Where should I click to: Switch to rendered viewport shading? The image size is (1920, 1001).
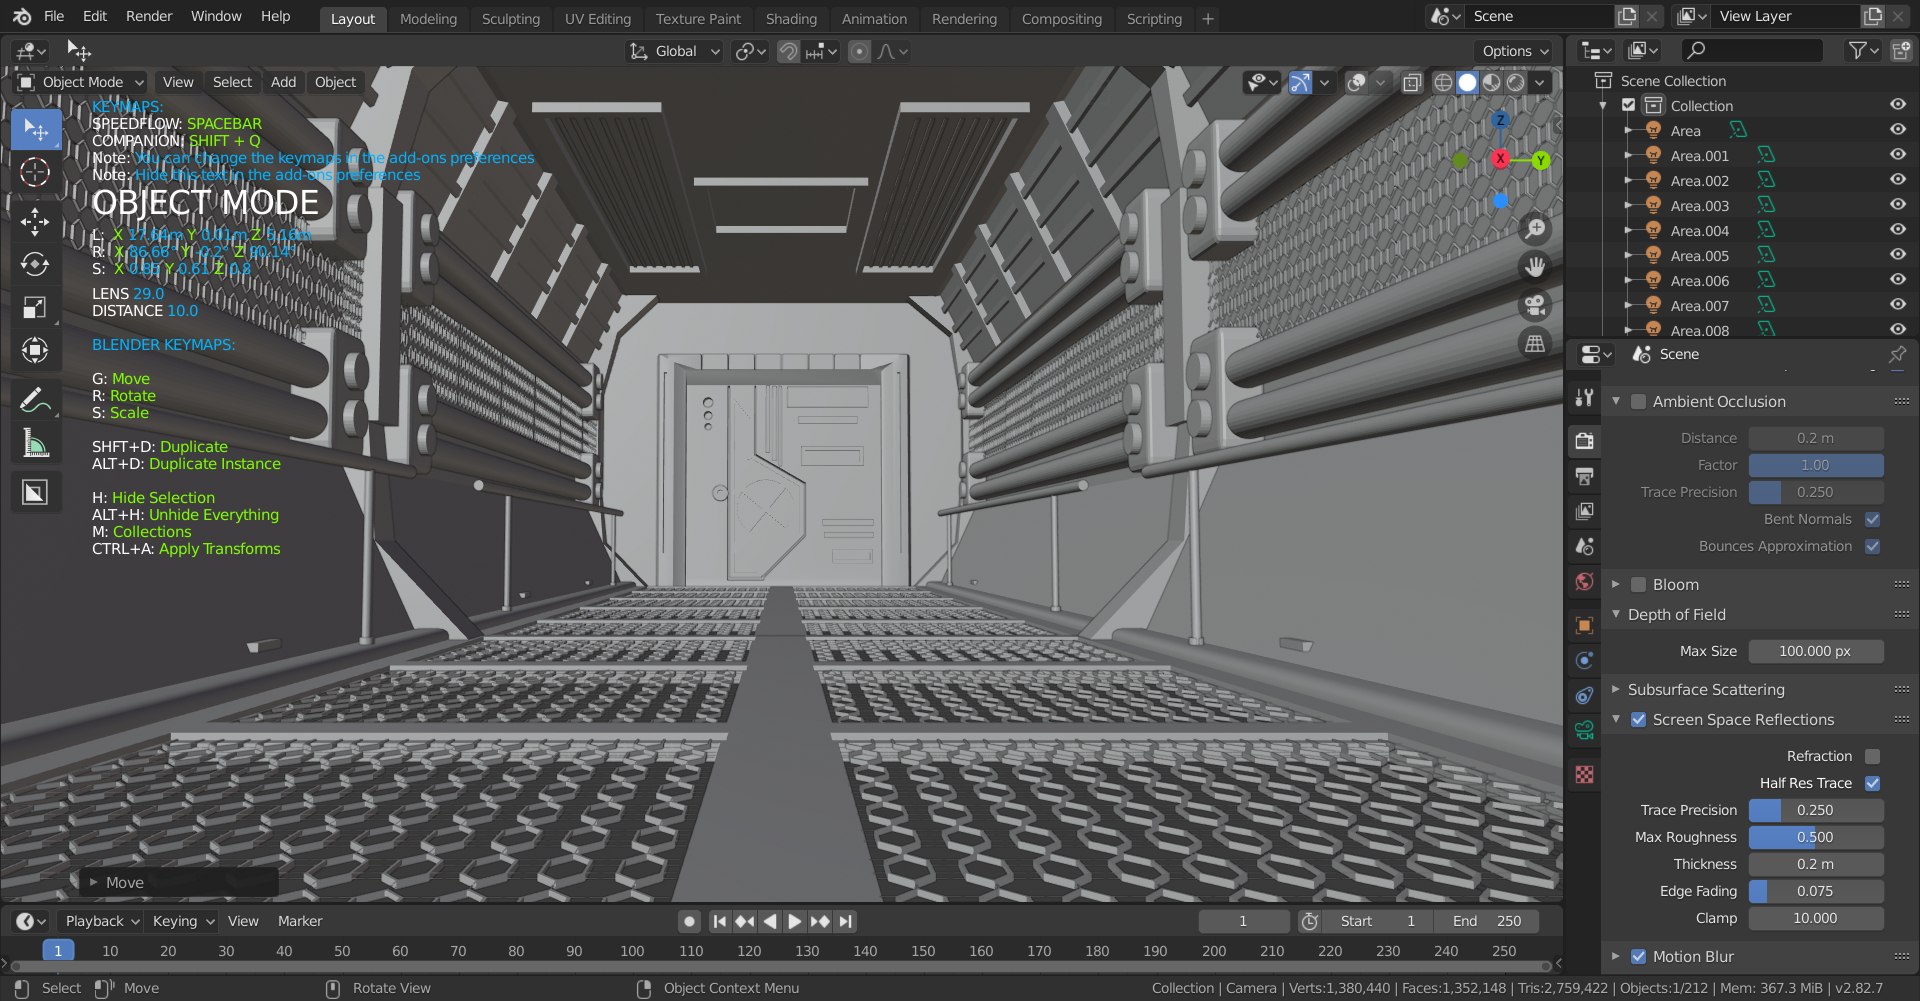tap(1516, 82)
